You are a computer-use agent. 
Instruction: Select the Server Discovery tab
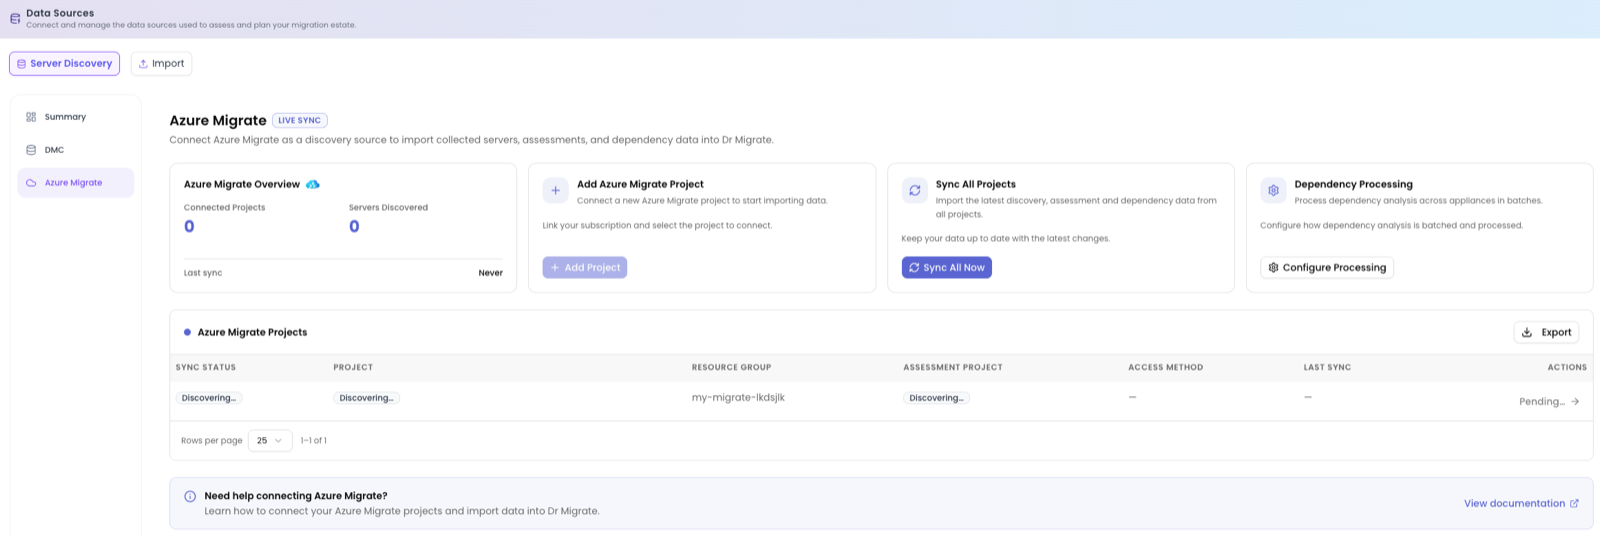pos(64,63)
